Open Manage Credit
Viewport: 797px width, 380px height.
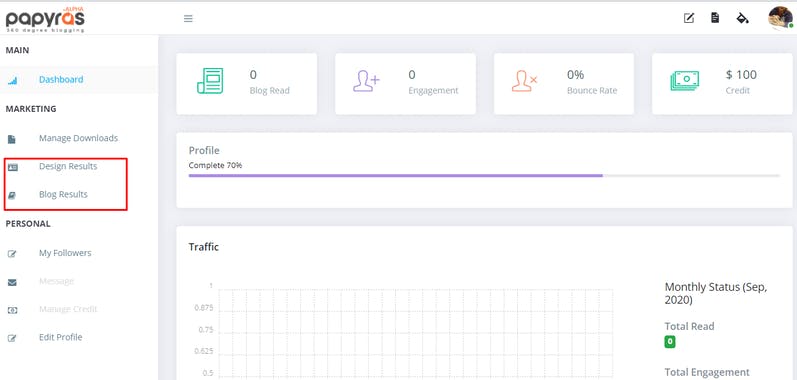coord(68,309)
